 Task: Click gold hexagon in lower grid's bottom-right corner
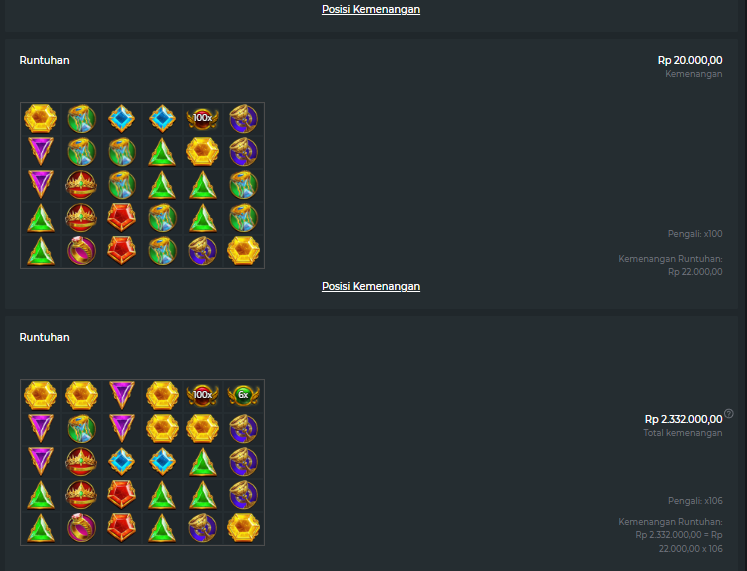(243, 528)
